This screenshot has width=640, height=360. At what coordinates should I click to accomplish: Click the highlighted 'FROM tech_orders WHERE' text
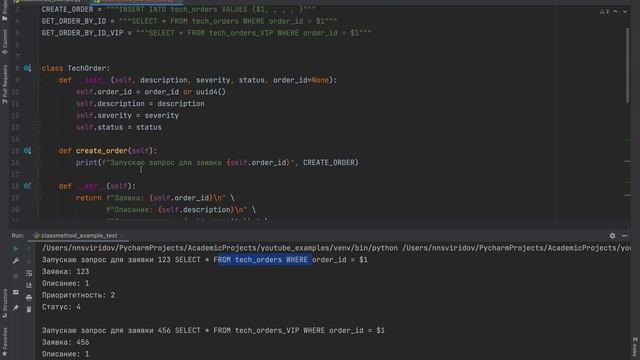[264, 260]
